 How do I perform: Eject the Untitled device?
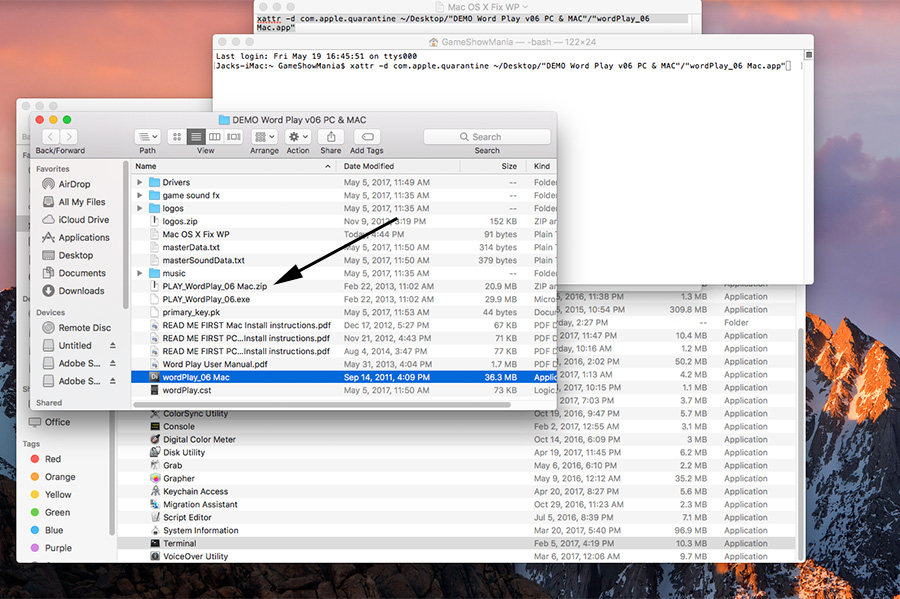click(113, 346)
